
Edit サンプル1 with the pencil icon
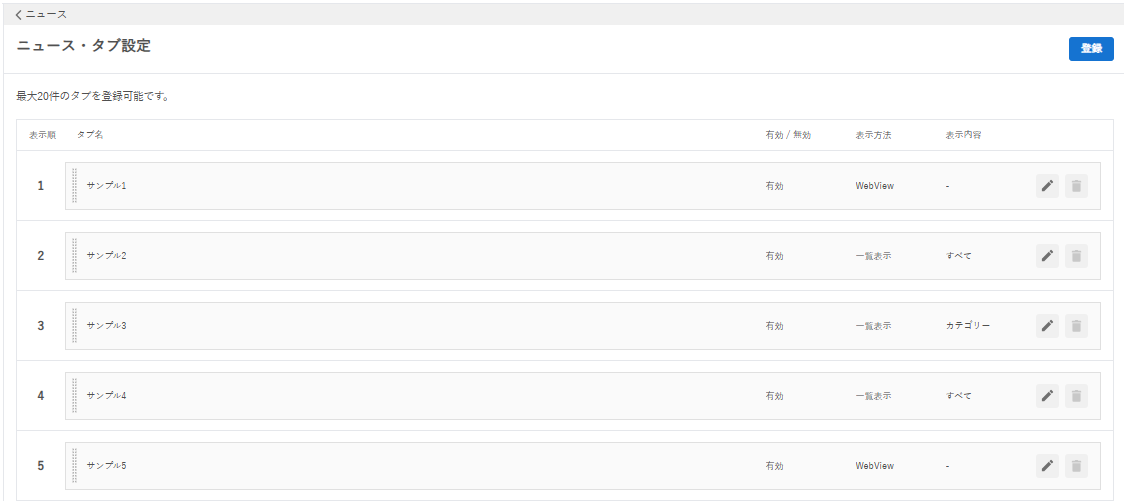1047,186
